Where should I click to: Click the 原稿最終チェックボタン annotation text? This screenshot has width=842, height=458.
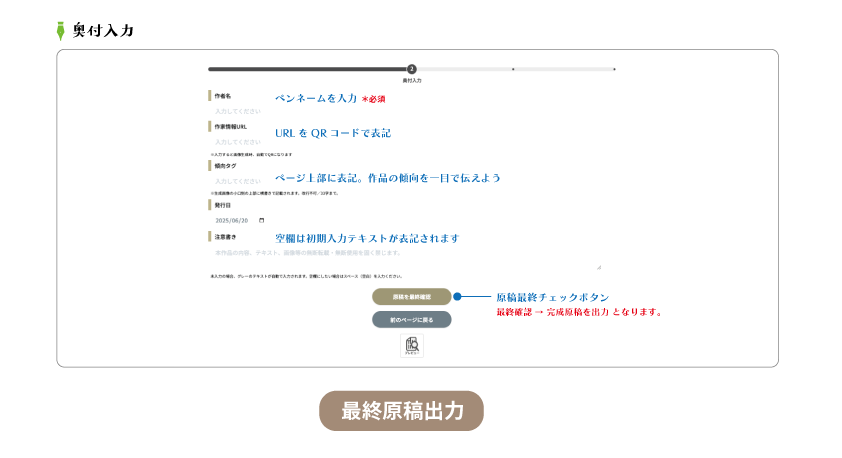[552, 298]
